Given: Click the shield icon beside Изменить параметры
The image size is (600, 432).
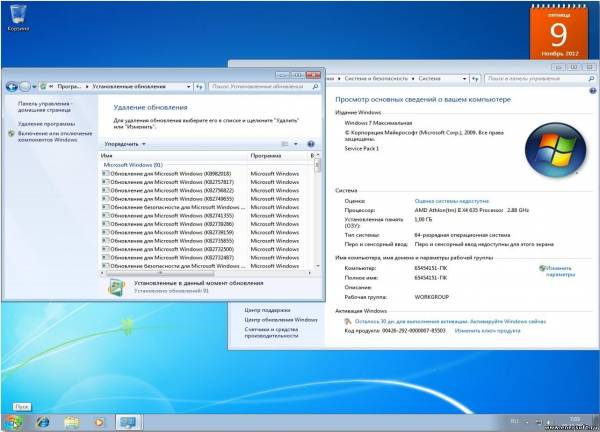Looking at the screenshot, I should (542, 268).
